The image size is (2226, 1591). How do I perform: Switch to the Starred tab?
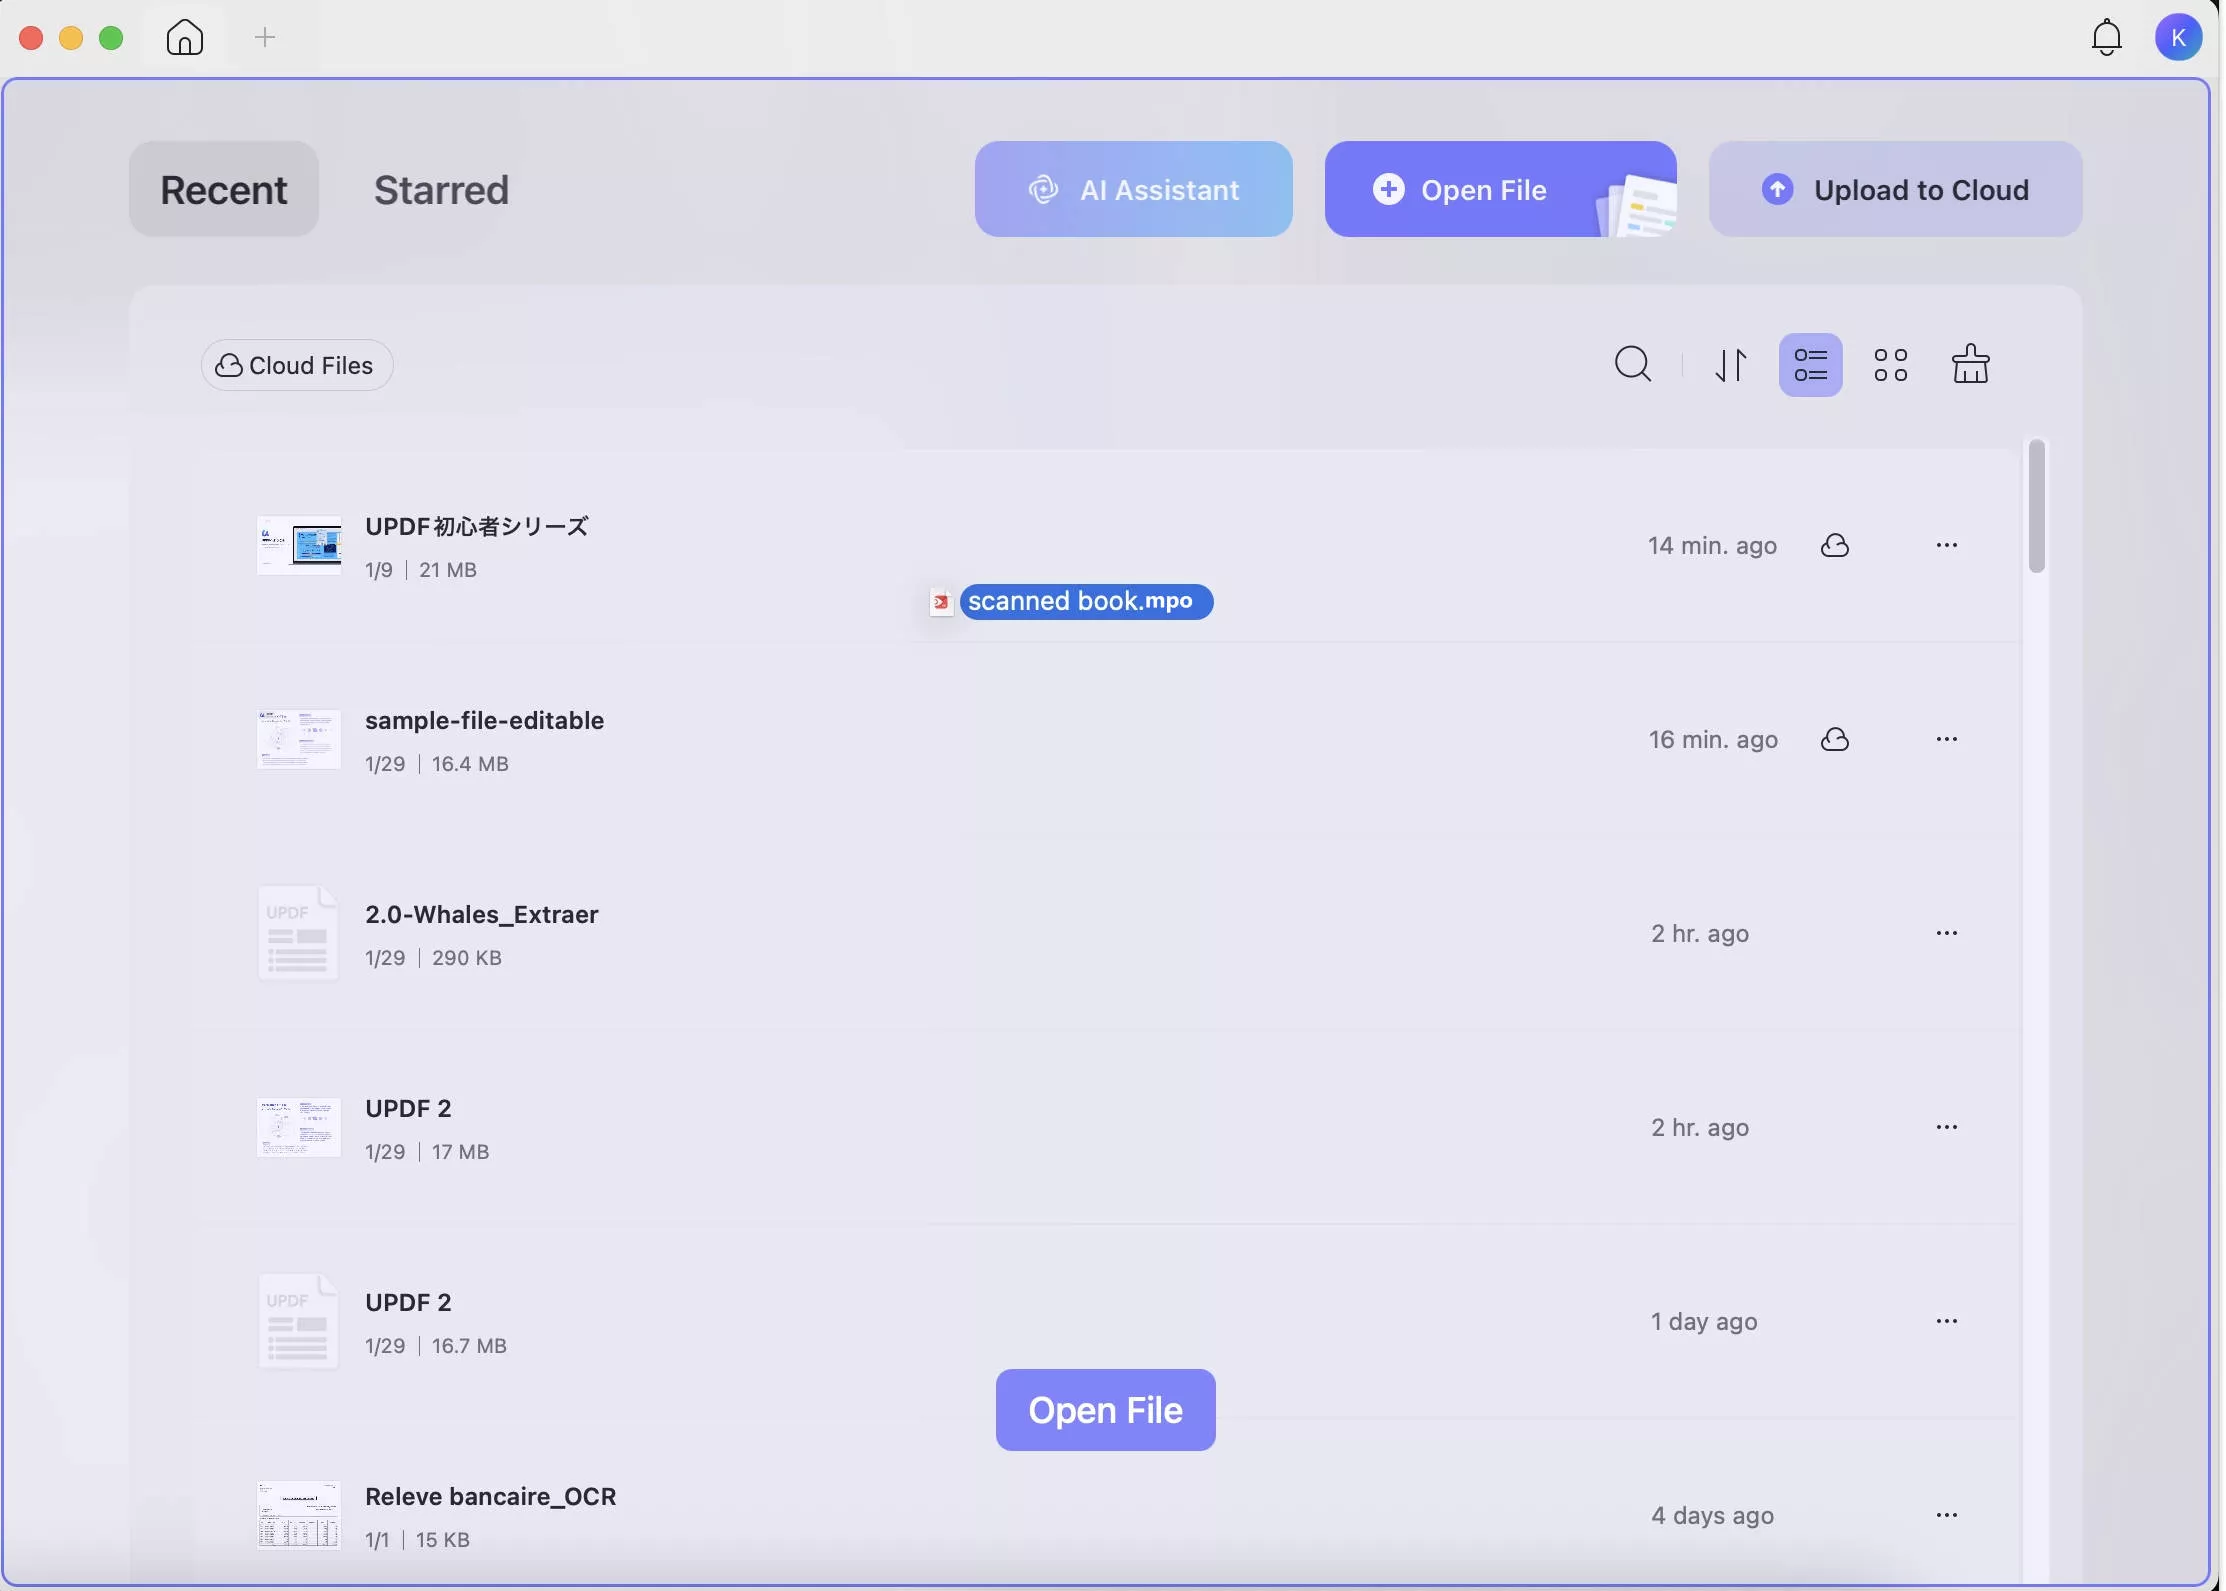click(441, 189)
